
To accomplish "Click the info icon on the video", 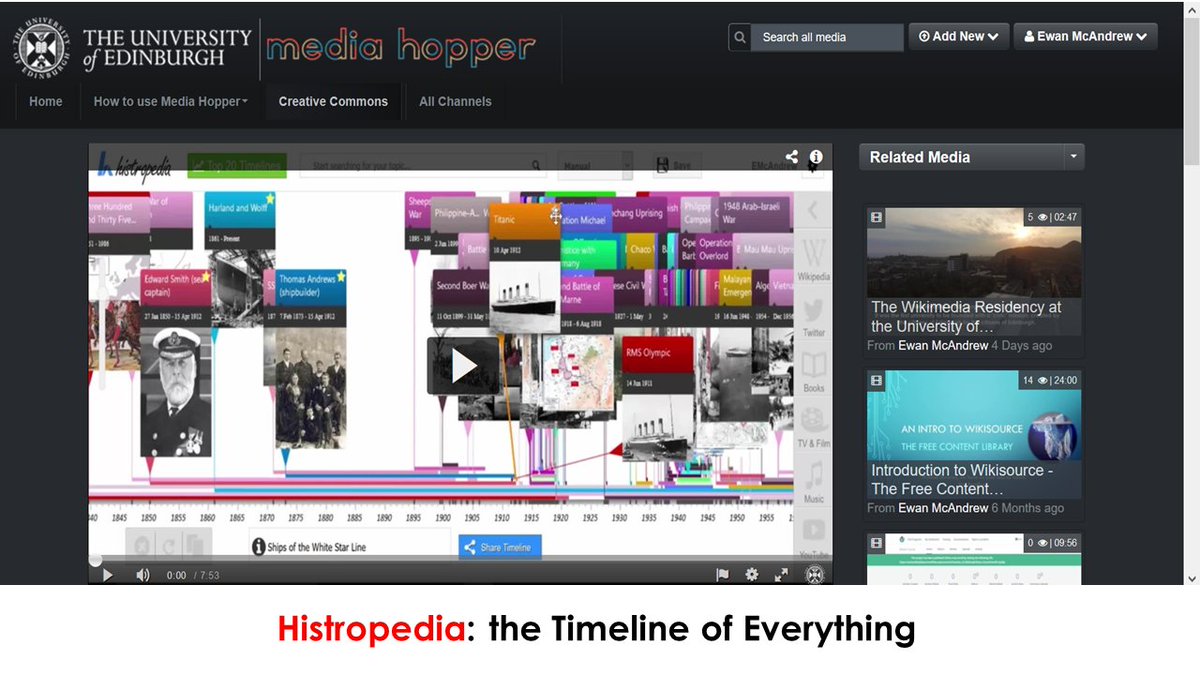I will (816, 157).
